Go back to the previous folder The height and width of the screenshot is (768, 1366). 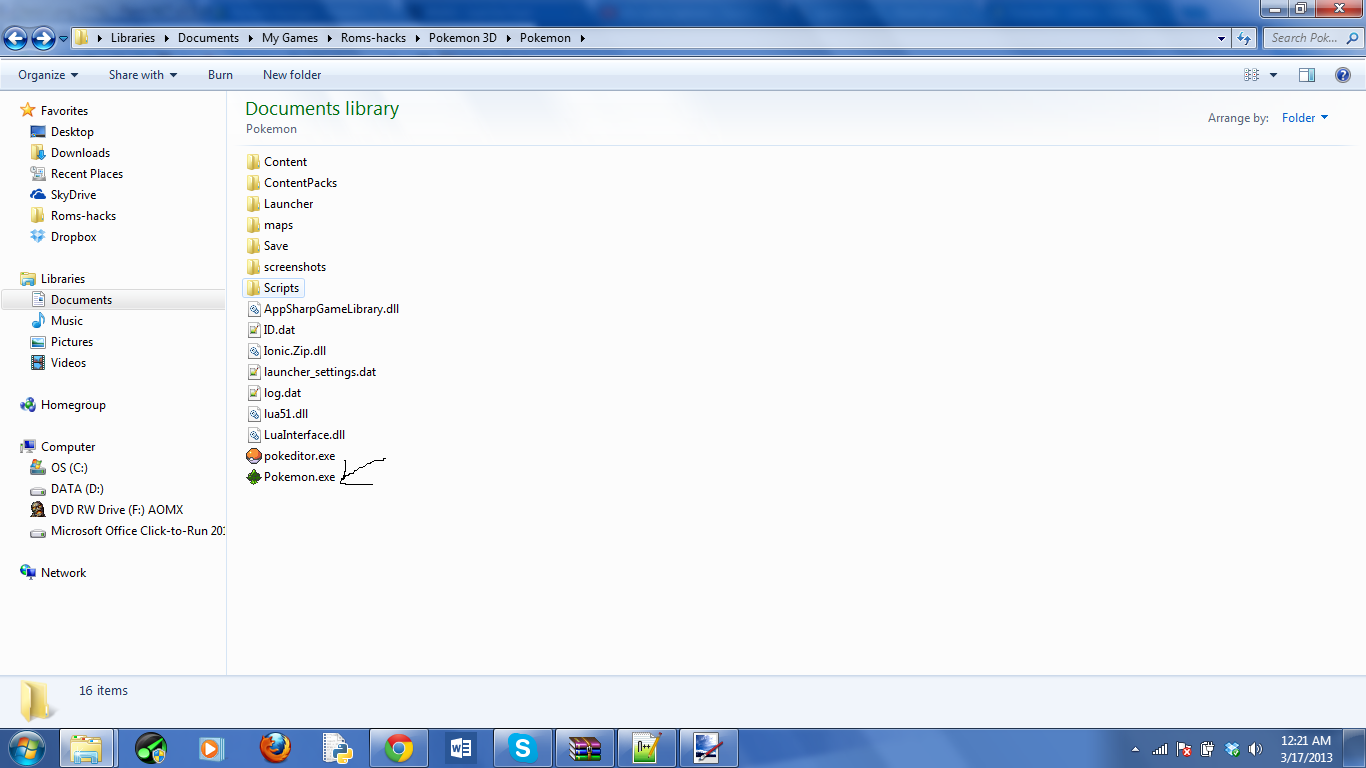16,38
